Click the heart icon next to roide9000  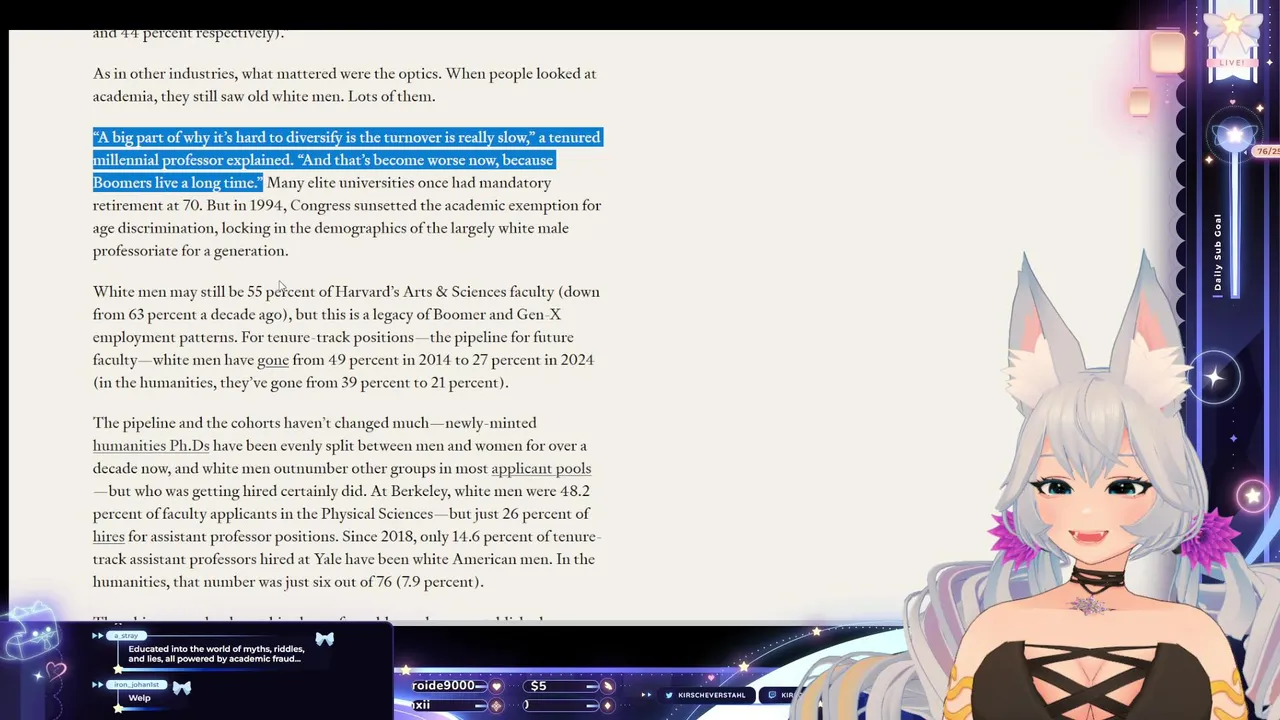tap(496, 686)
